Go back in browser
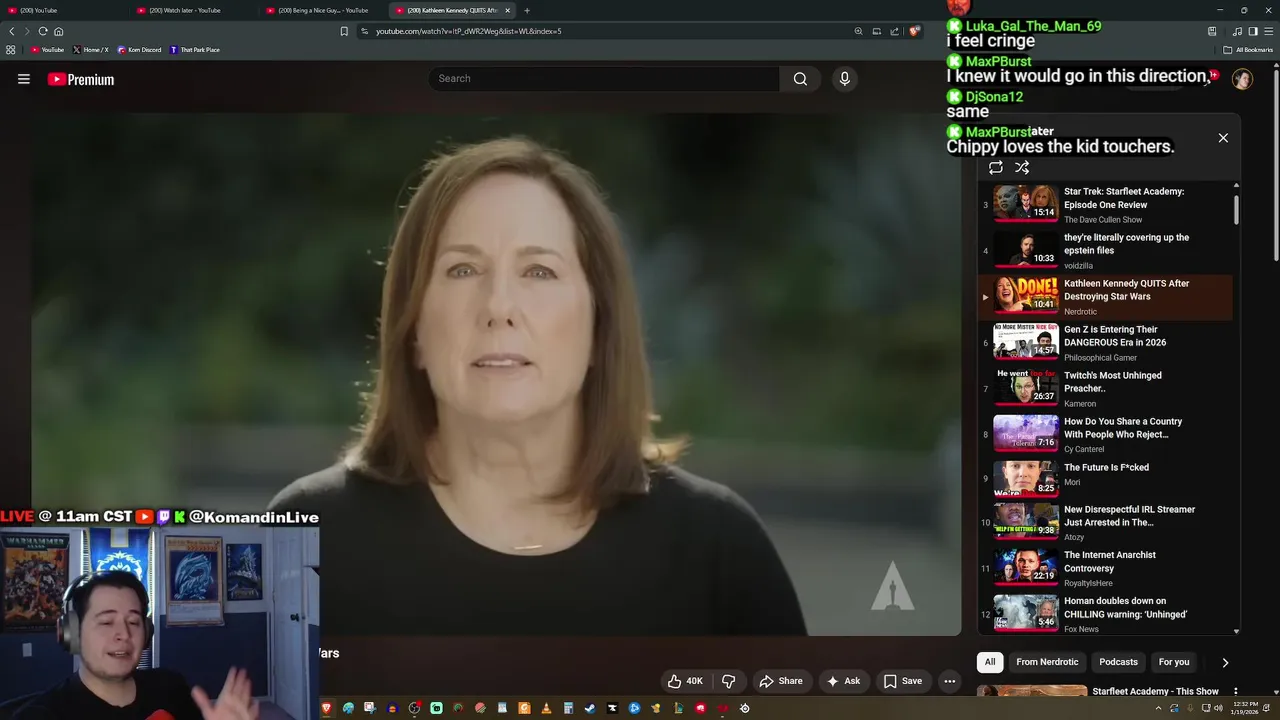The height and width of the screenshot is (720, 1280). pos(12,31)
